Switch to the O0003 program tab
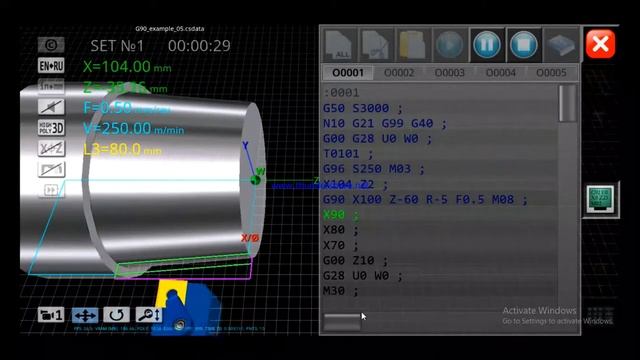Image resolution: width=640 pixels, height=360 pixels. tap(449, 73)
